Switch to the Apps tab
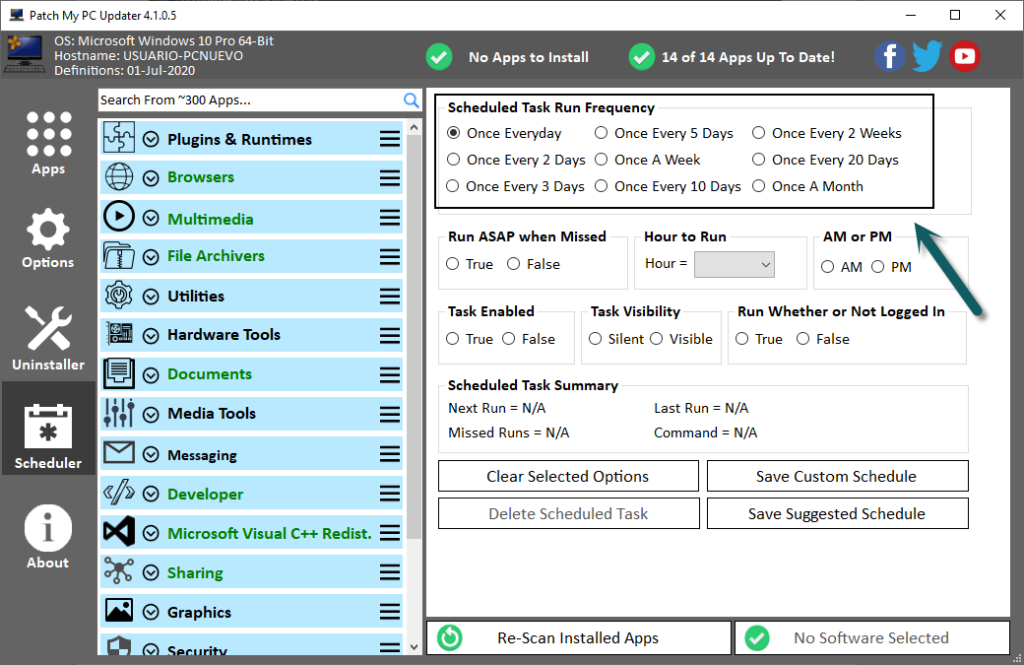Viewport: 1024px width, 665px height. (x=48, y=143)
